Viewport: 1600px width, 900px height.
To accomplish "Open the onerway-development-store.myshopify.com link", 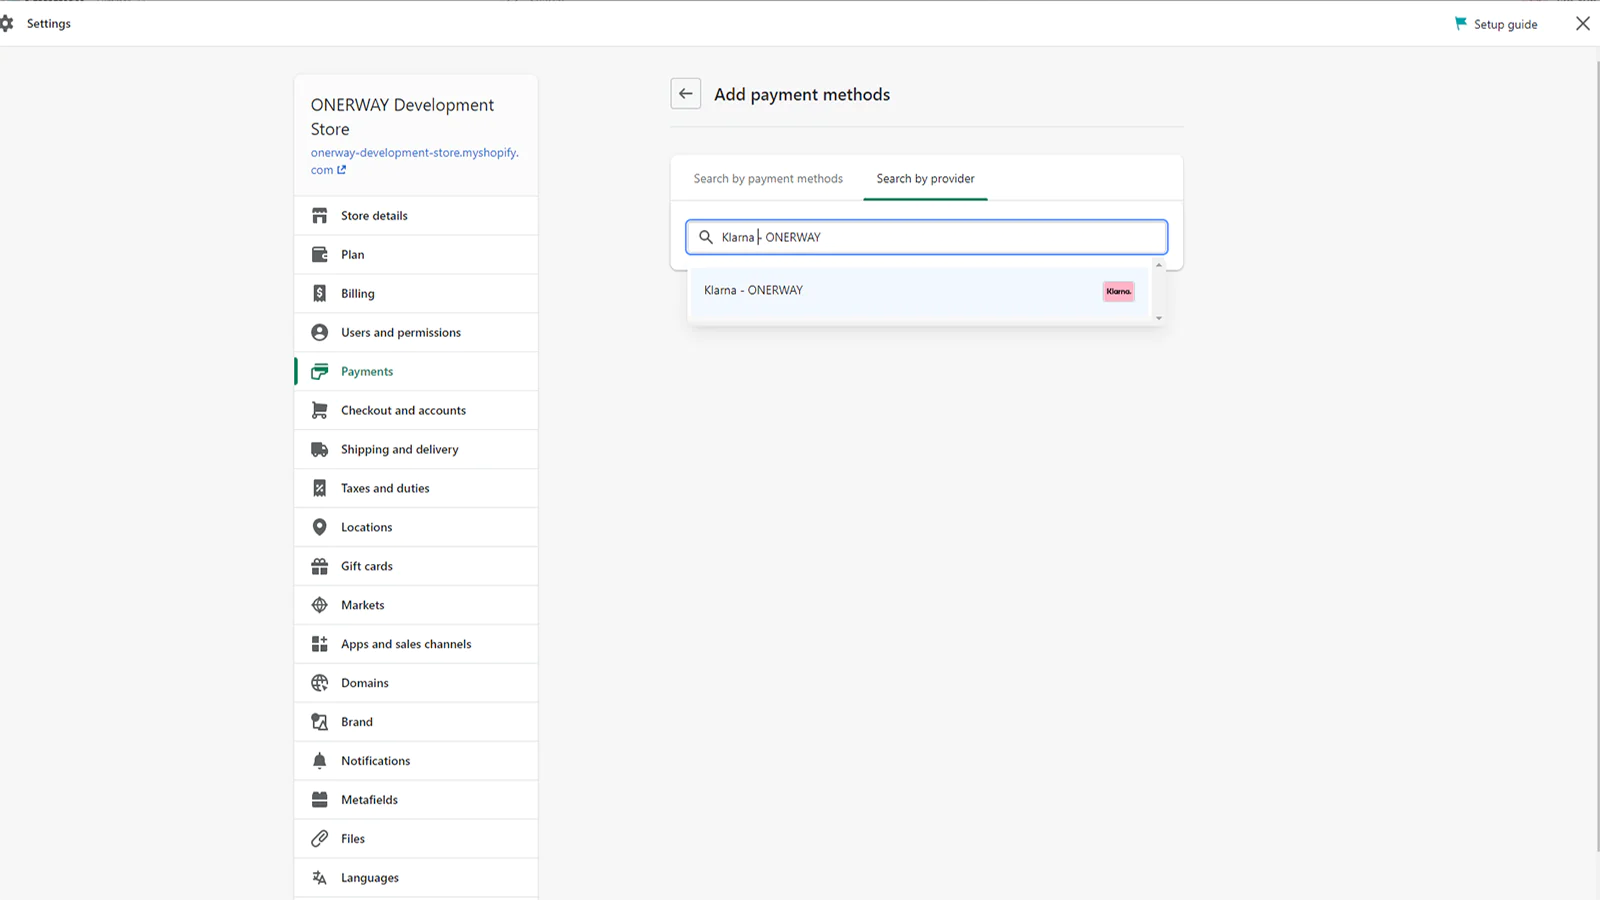I will click(414, 161).
